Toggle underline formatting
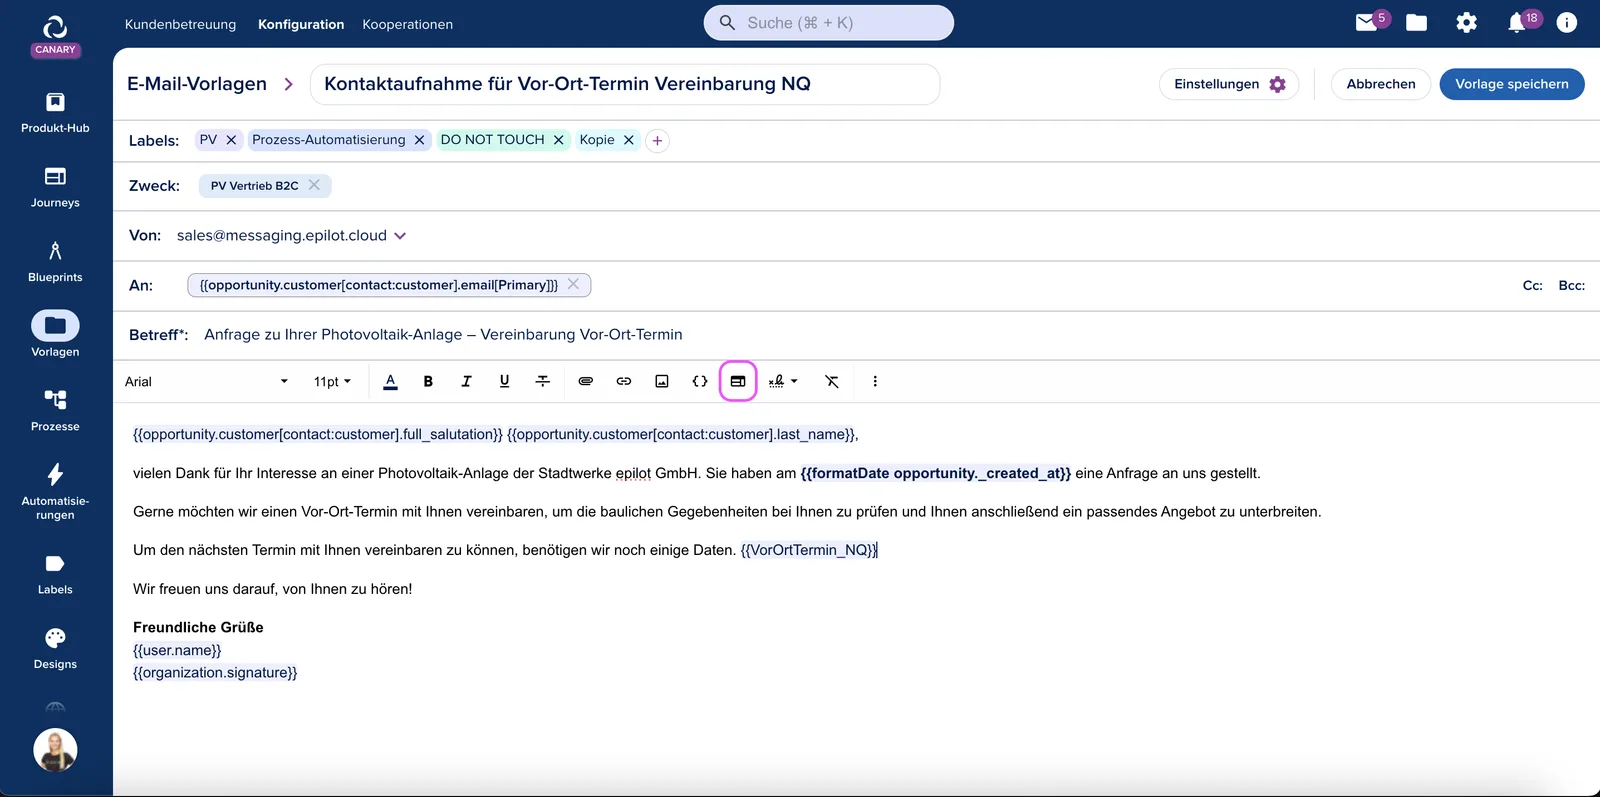This screenshot has height=797, width=1600. coord(504,381)
